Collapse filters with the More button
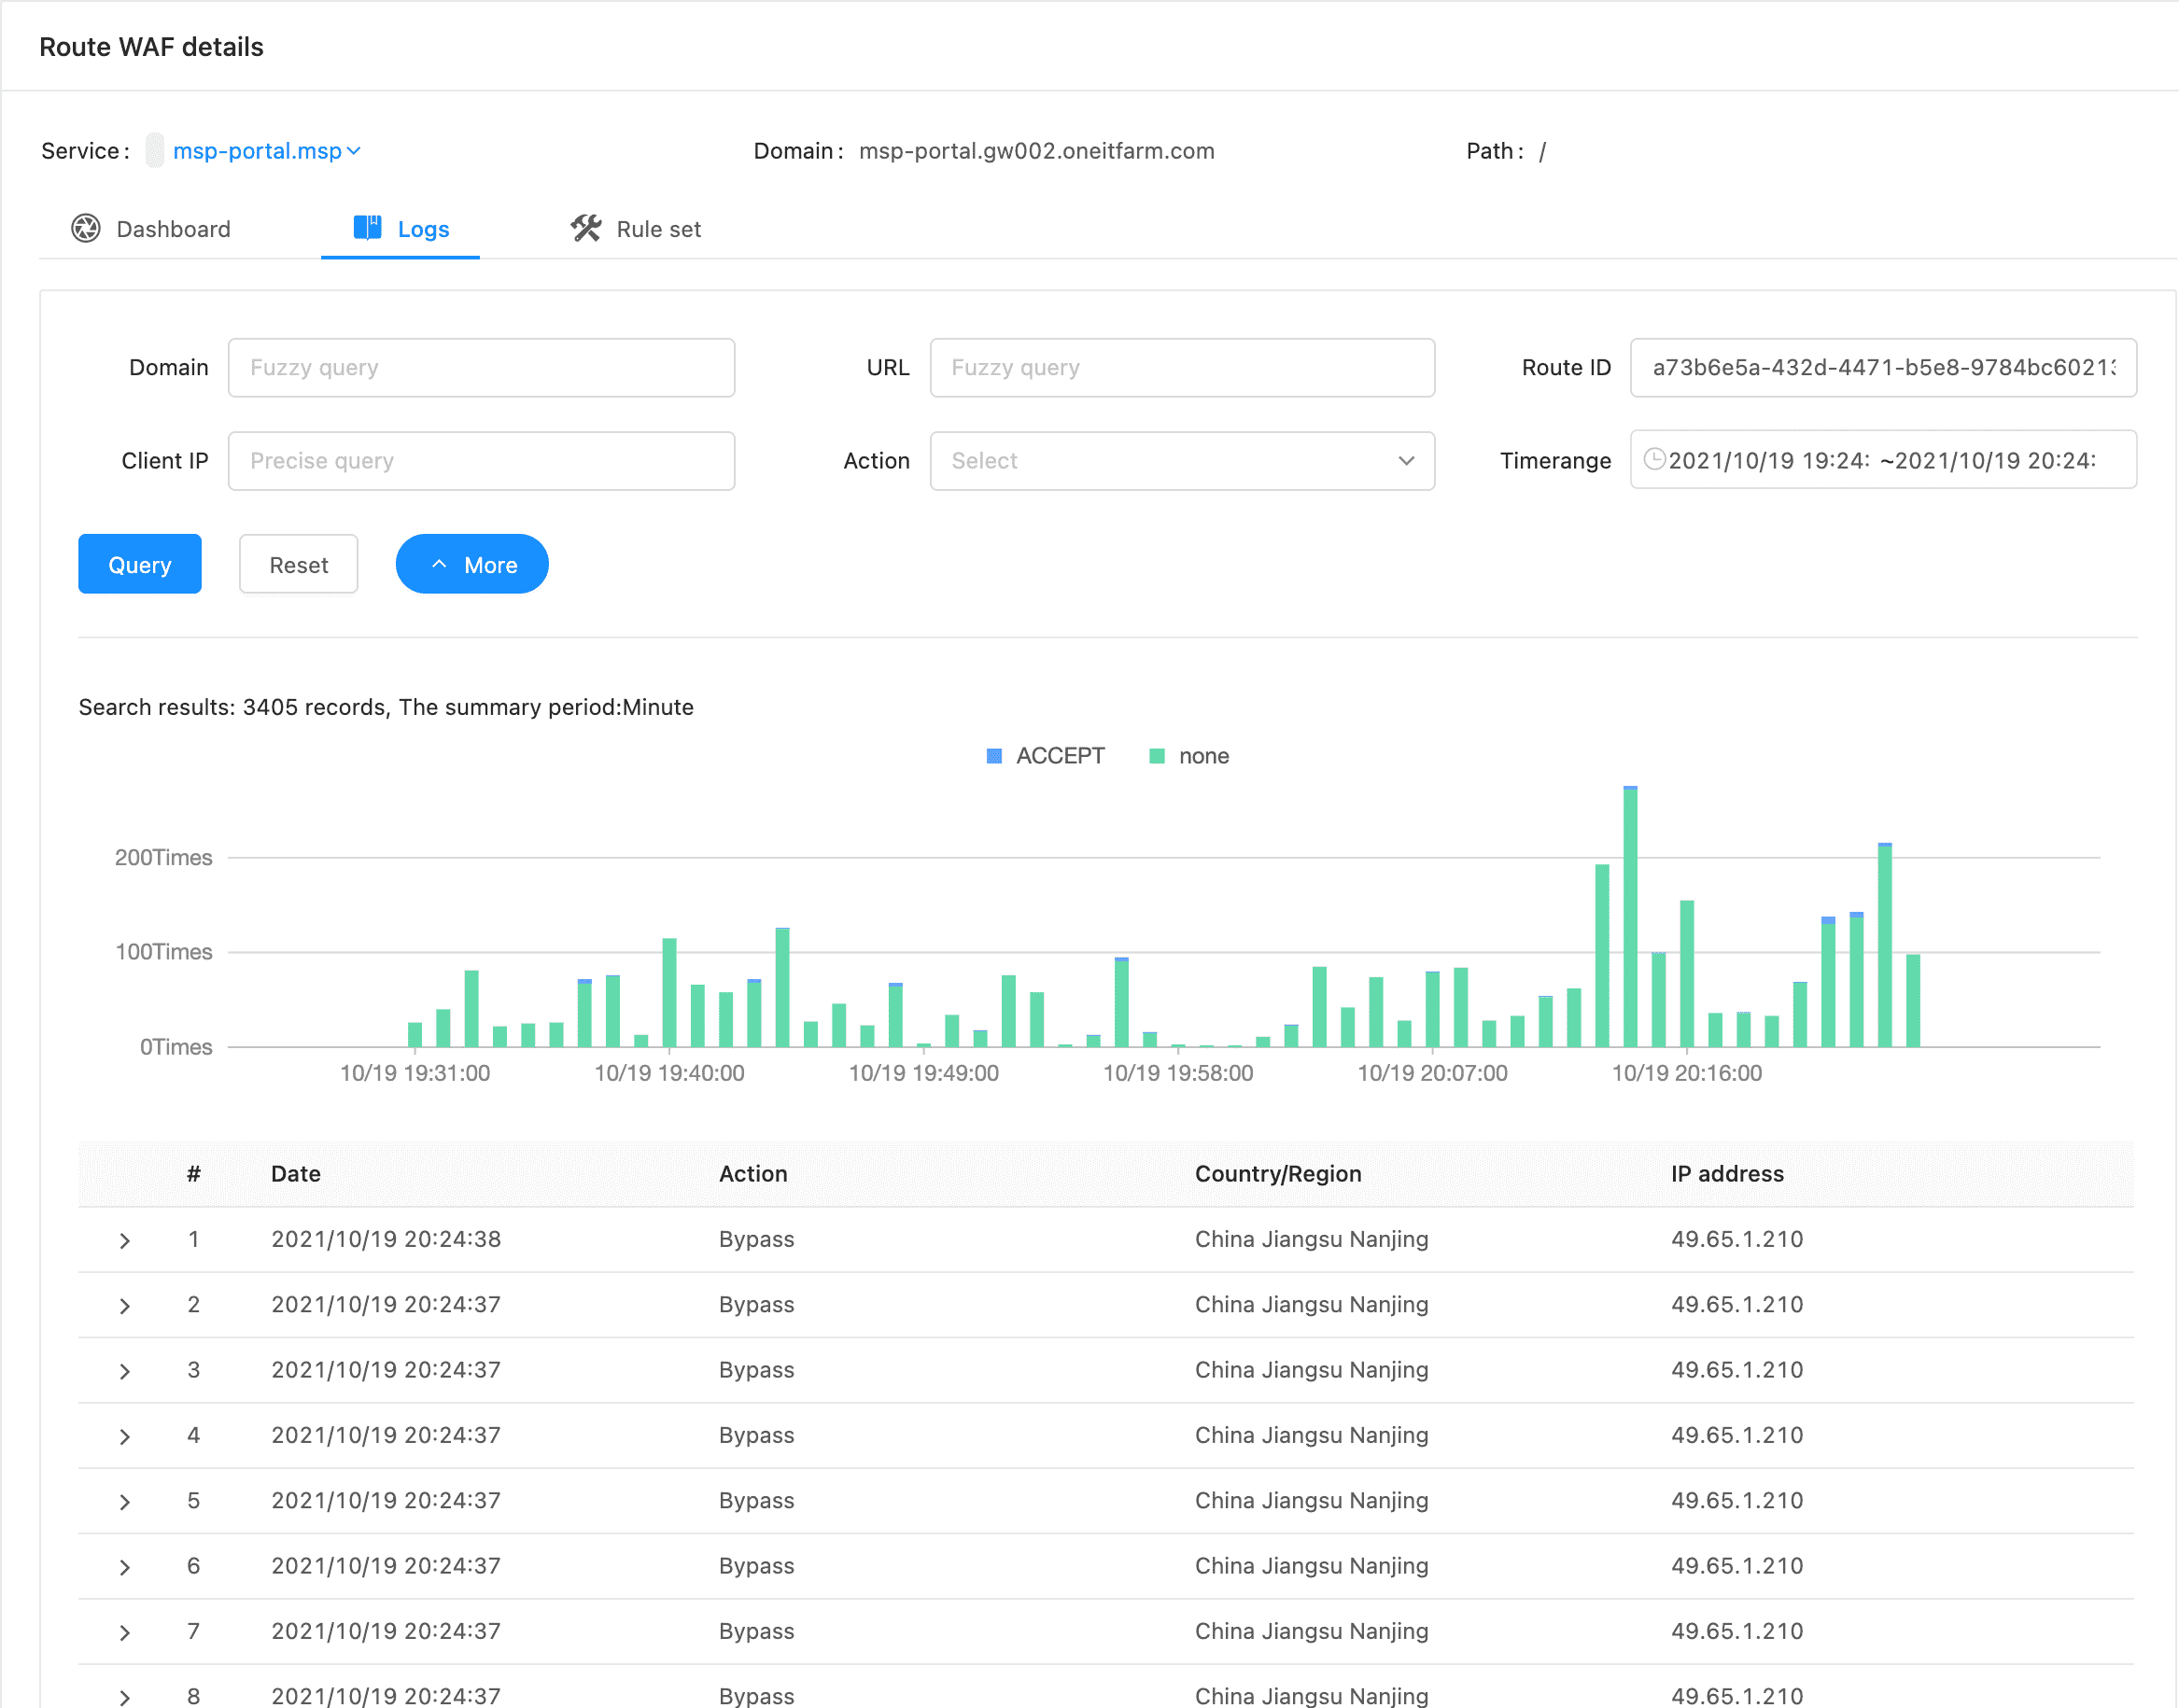 tap(472, 564)
